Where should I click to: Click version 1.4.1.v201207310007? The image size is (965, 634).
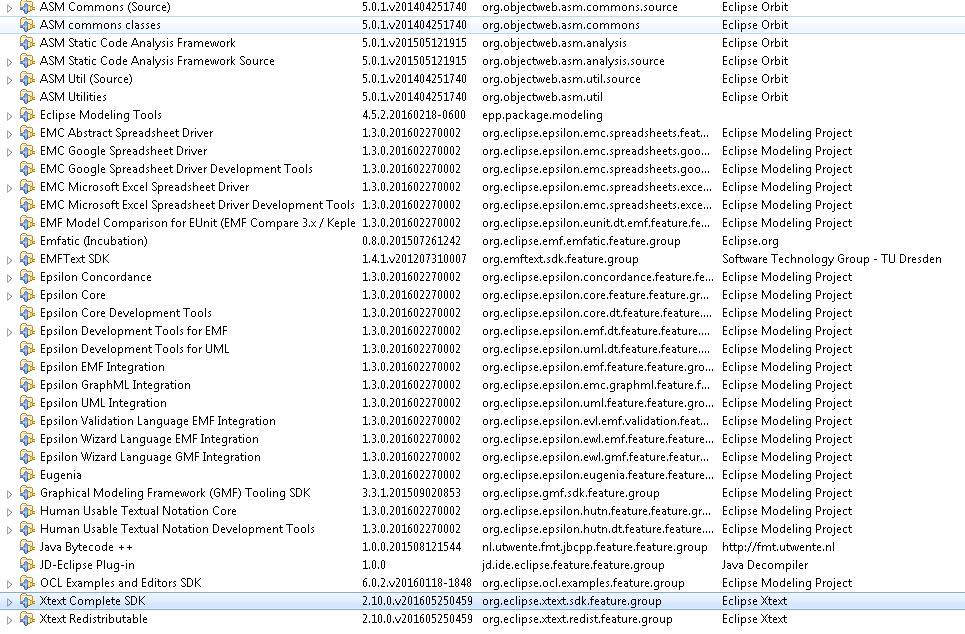(414, 259)
